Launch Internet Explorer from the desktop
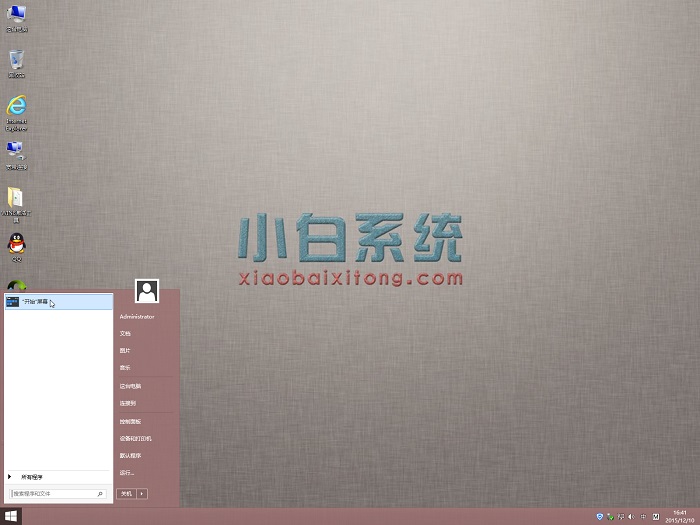Viewport: 700px width, 525px height. pyautogui.click(x=16, y=106)
